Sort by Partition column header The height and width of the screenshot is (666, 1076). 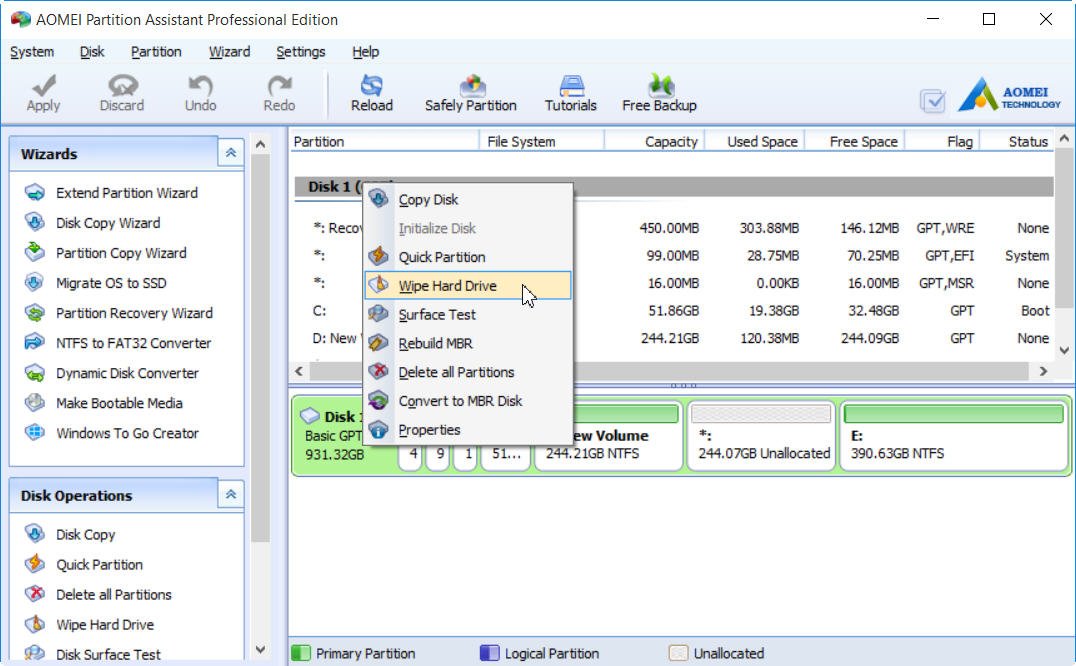385,141
